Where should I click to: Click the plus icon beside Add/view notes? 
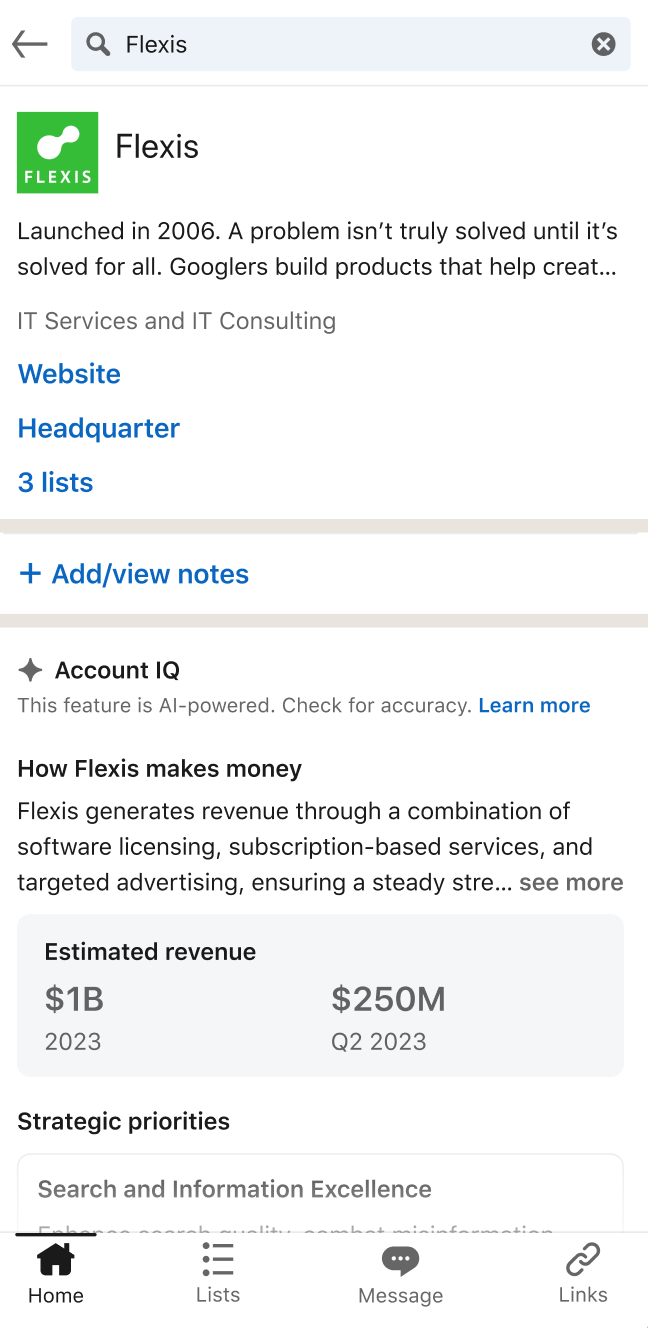click(31, 573)
